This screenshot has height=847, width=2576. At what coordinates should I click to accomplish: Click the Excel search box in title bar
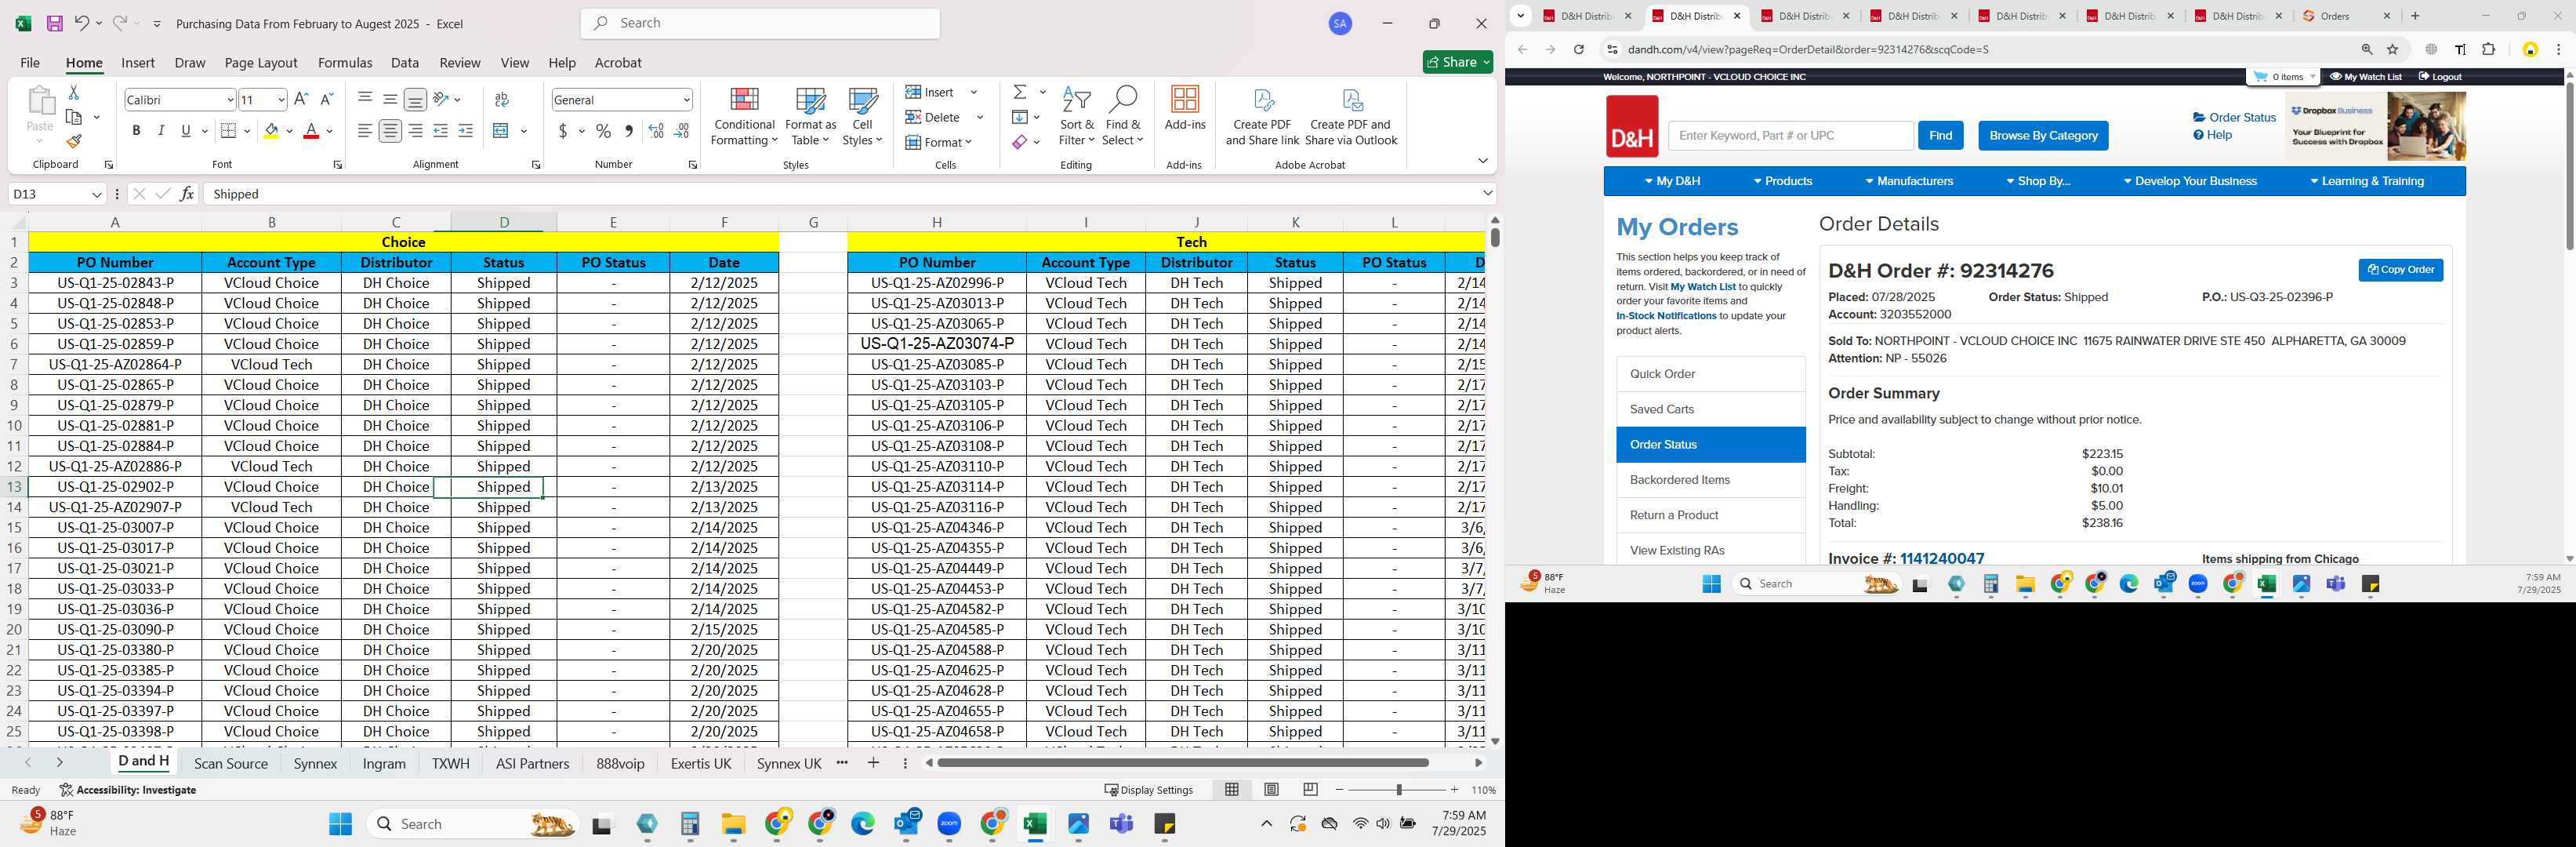tap(760, 23)
